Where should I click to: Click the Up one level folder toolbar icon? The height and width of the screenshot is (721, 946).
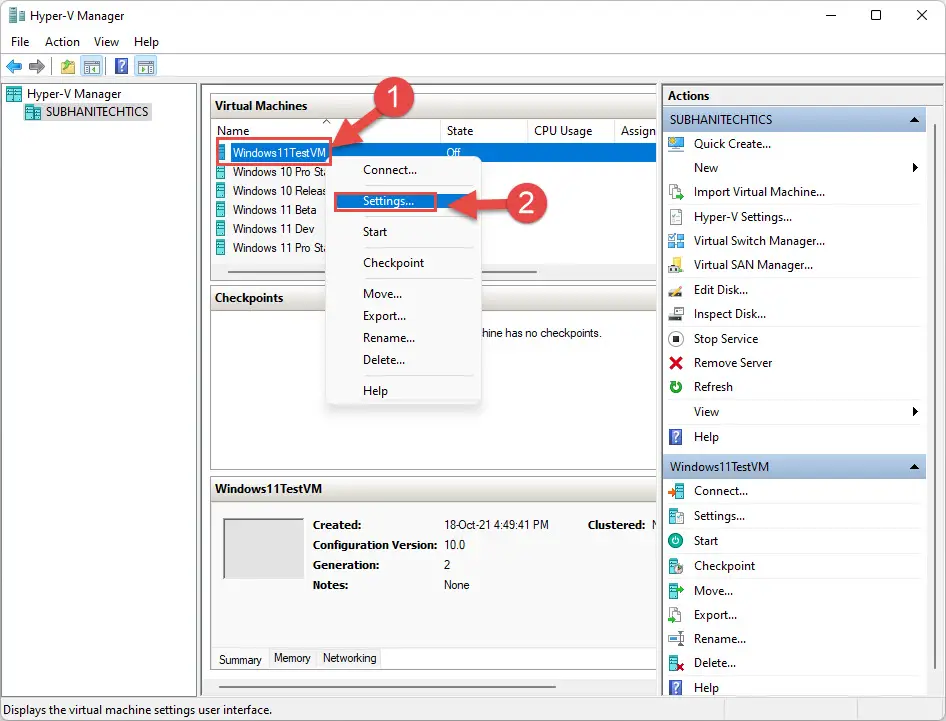[x=68, y=66]
